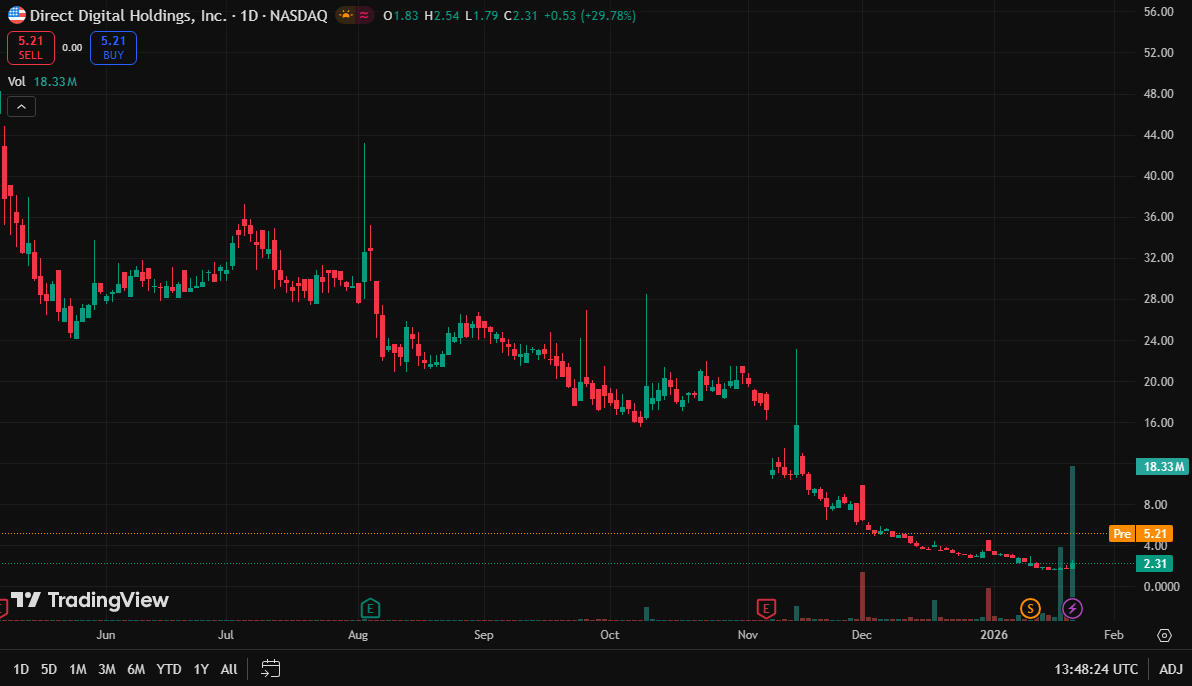The image size is (1192, 686).
Task: Click the Aug label on time axis
Action: 358,635
